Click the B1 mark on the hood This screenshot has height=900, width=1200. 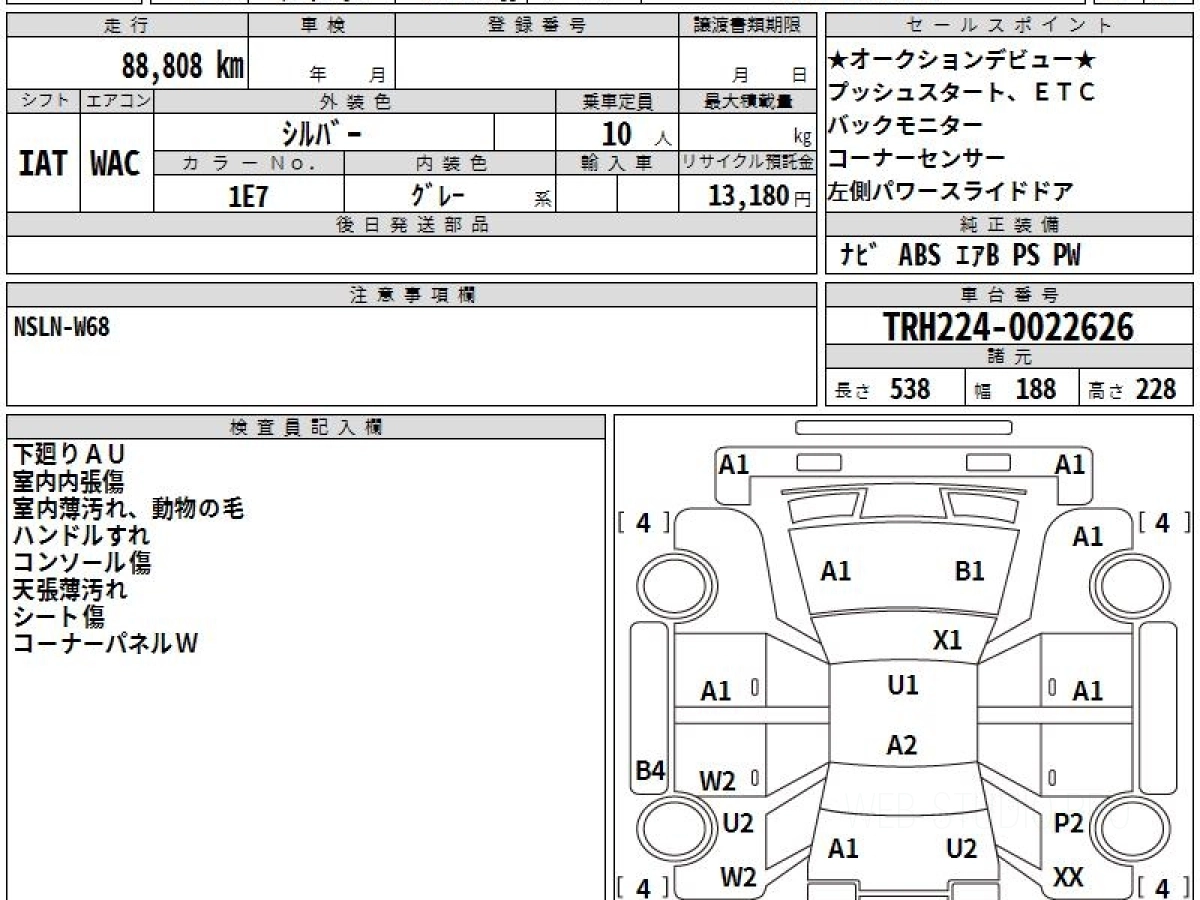(970, 571)
